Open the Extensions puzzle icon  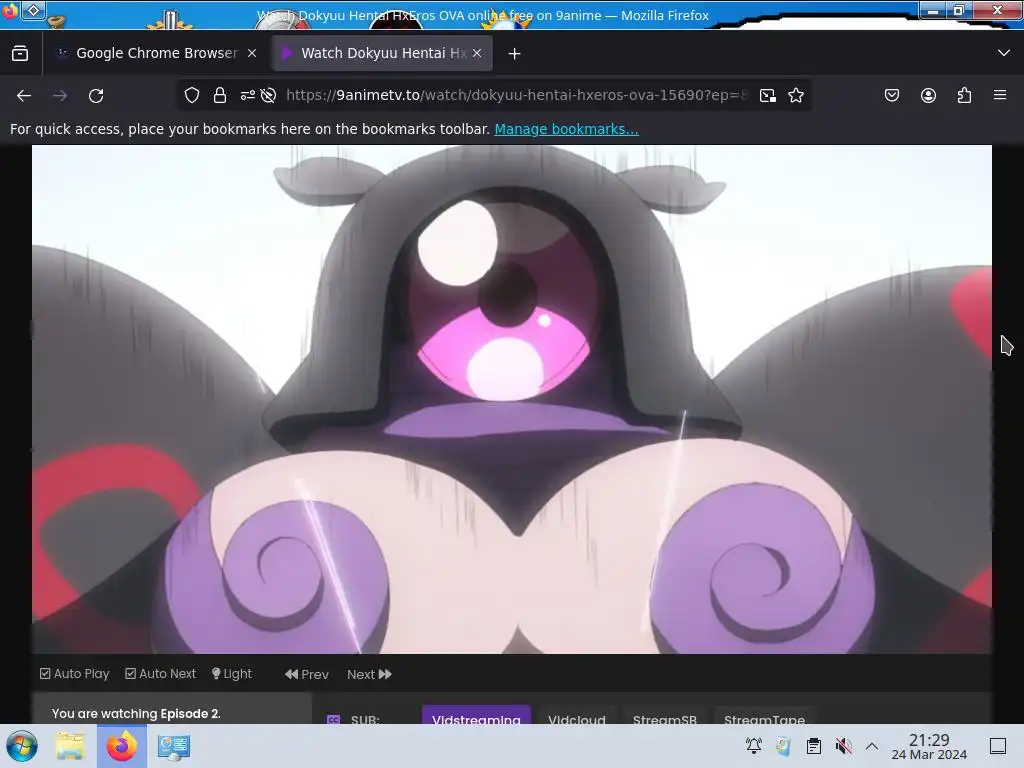[964, 95]
